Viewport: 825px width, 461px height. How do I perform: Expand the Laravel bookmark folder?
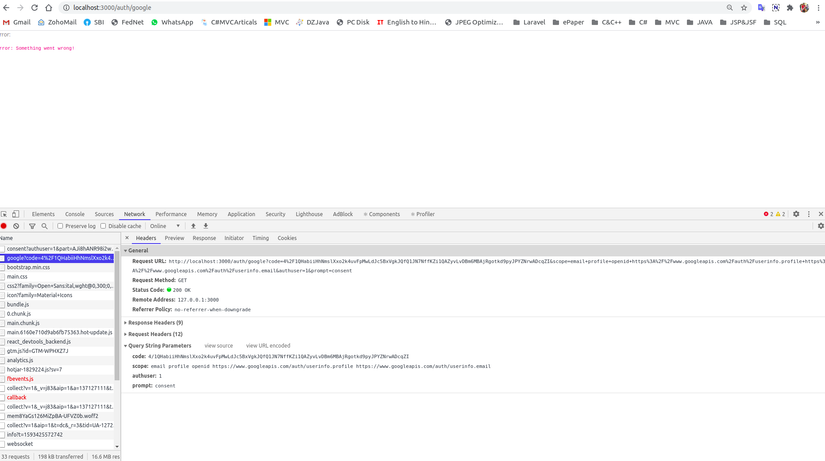[529, 22]
